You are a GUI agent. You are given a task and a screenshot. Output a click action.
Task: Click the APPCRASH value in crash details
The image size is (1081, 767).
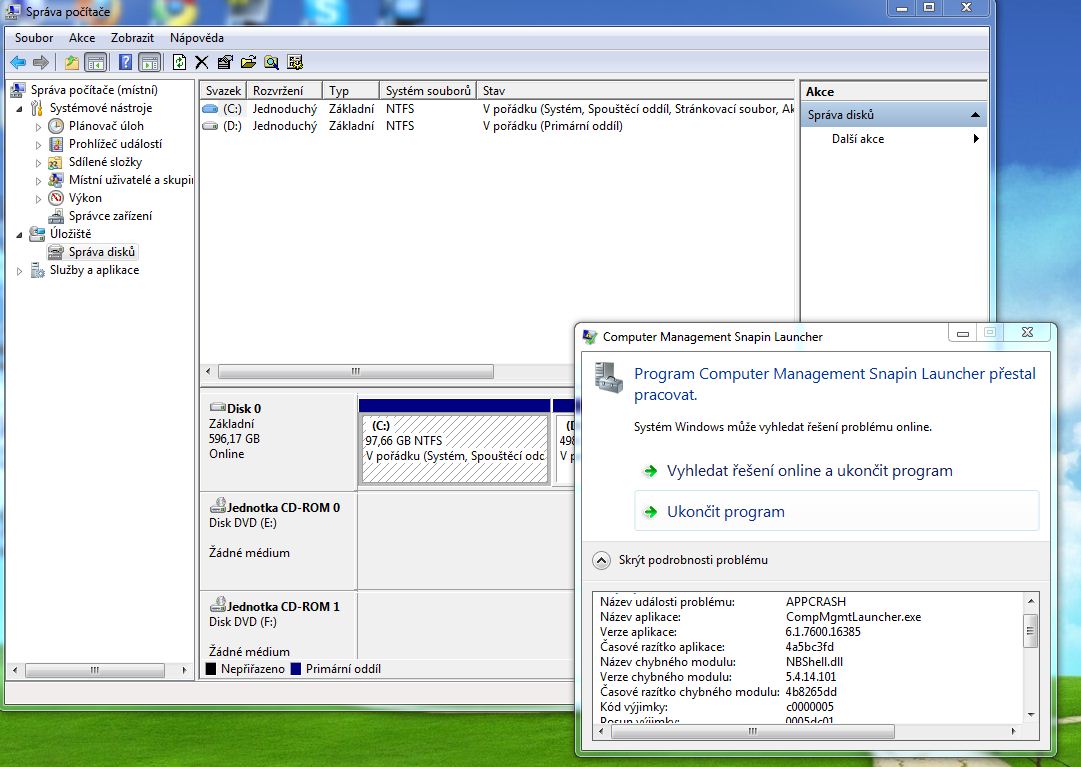coord(816,602)
